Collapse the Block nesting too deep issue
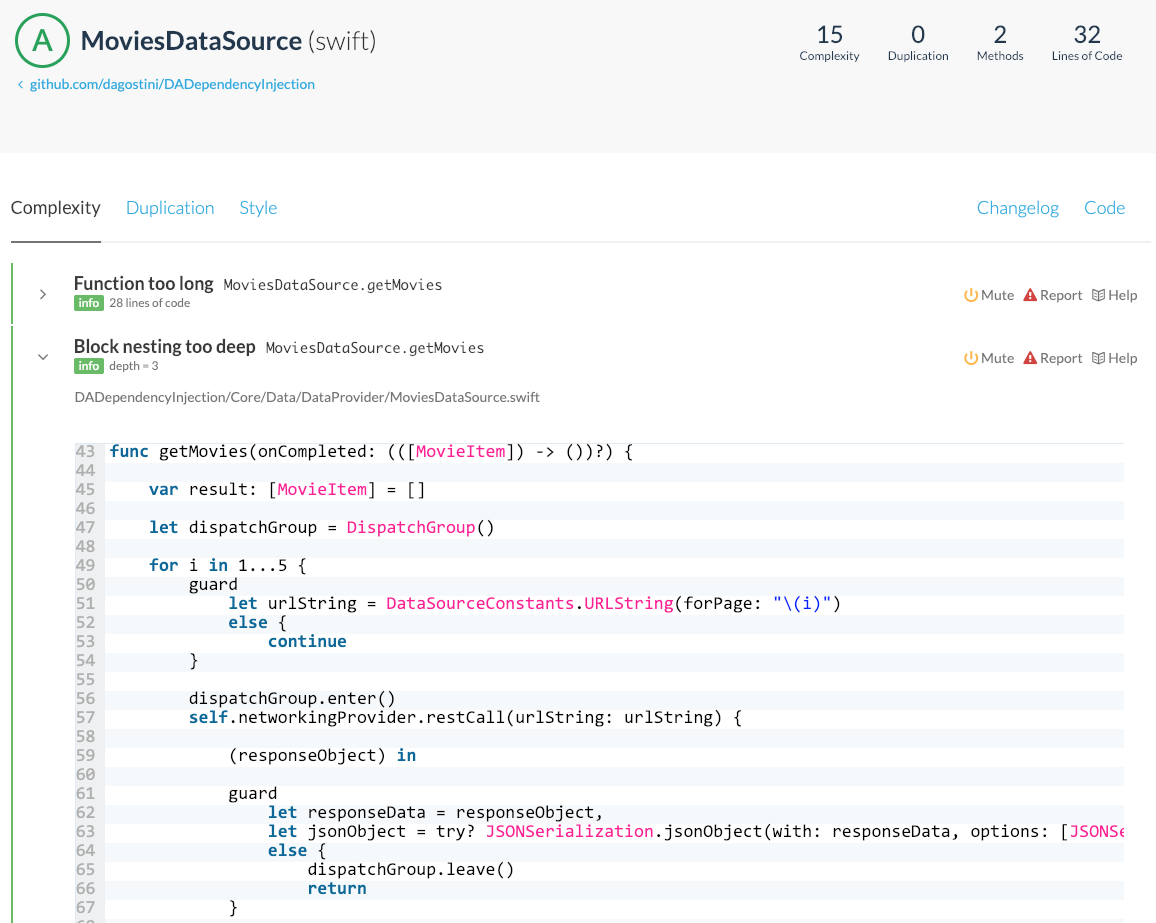Image resolution: width=1156 pixels, height=923 pixels. pos(43,356)
